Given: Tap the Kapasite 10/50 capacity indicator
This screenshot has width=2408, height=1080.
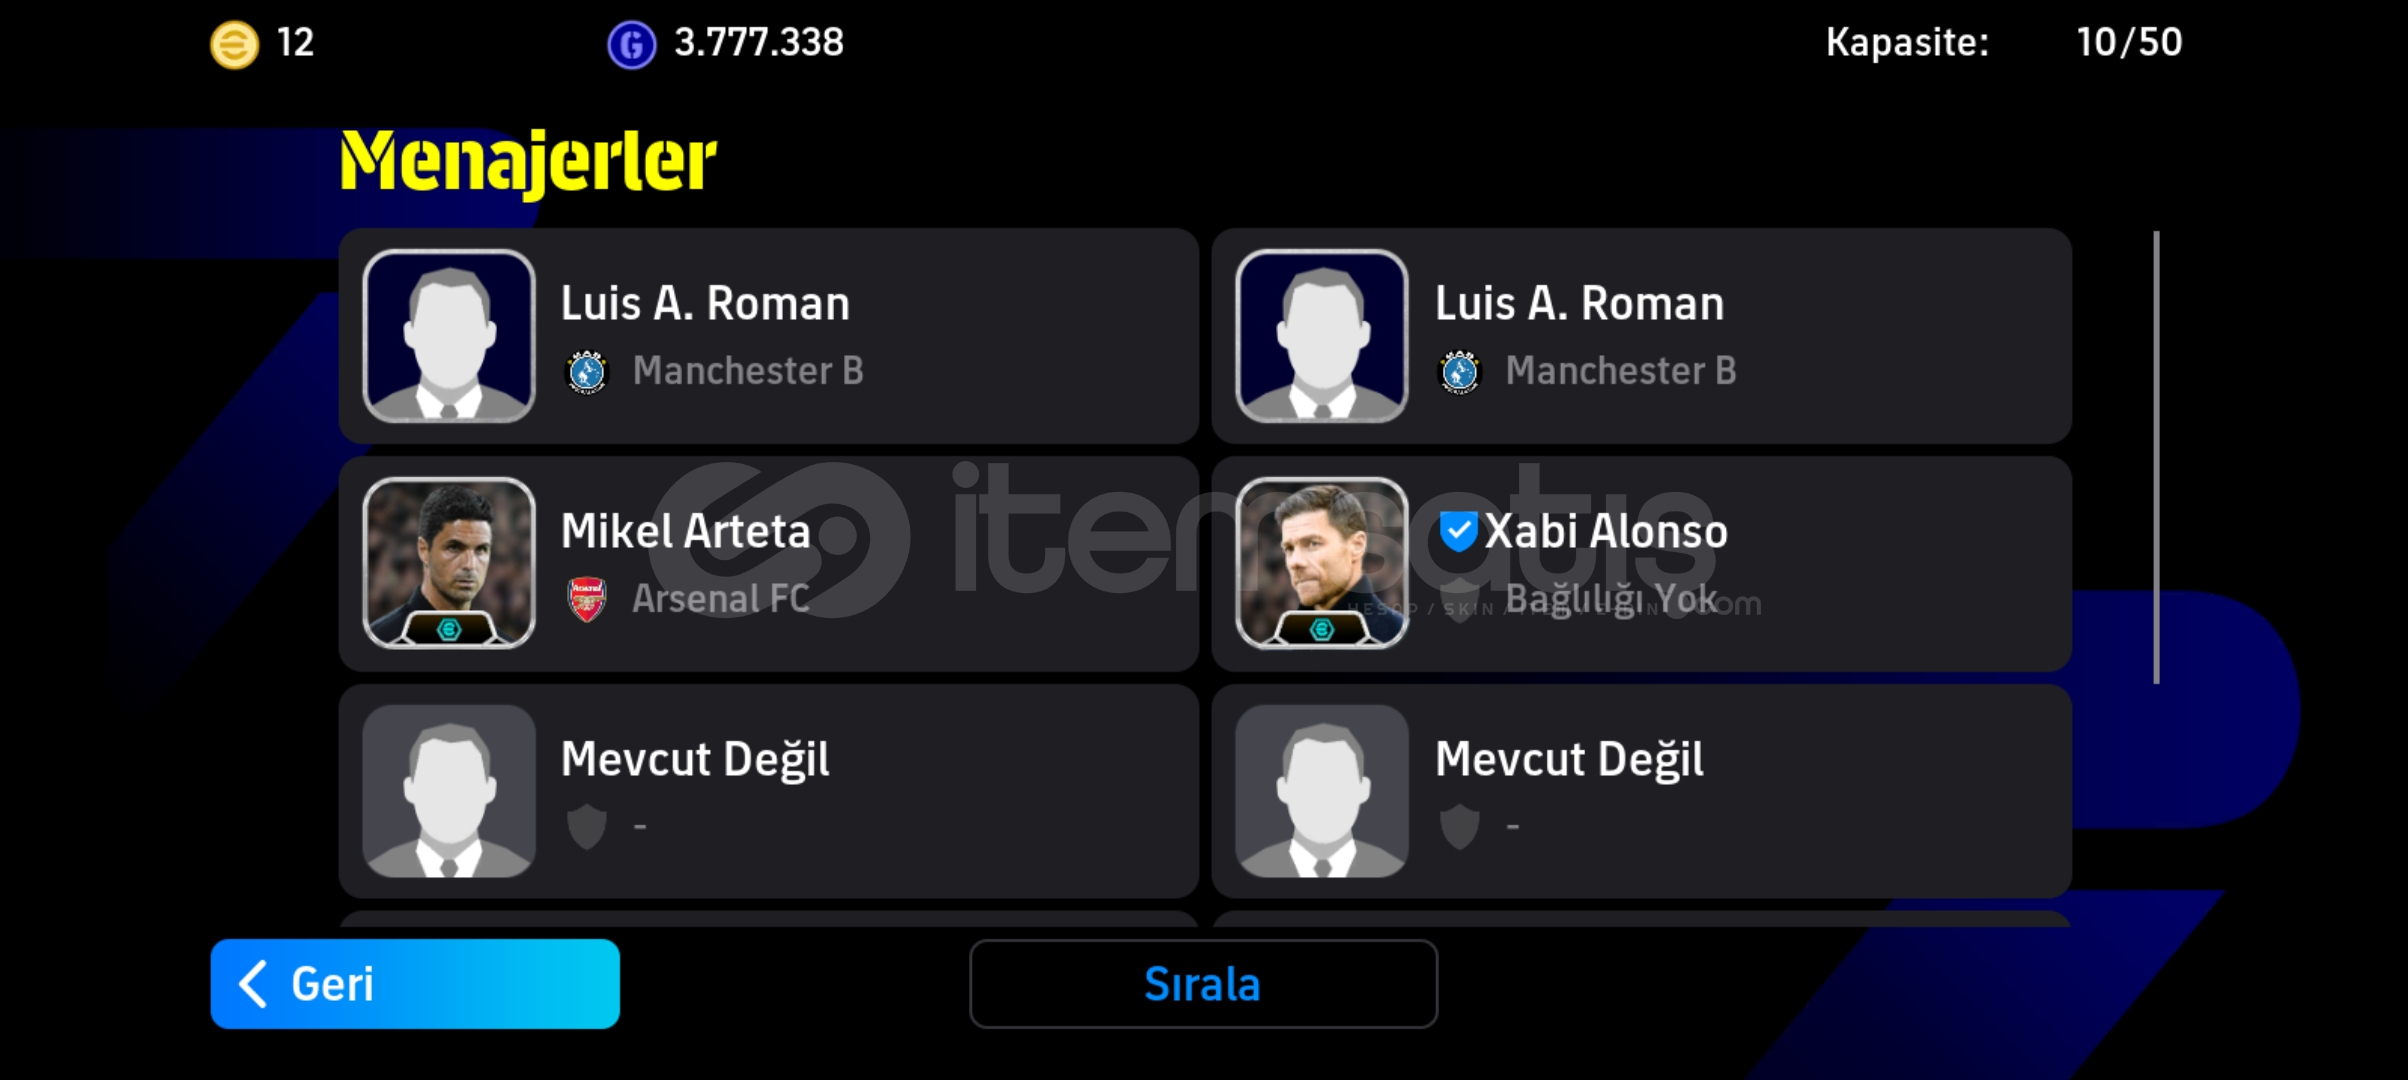Looking at the screenshot, I should click(2004, 42).
